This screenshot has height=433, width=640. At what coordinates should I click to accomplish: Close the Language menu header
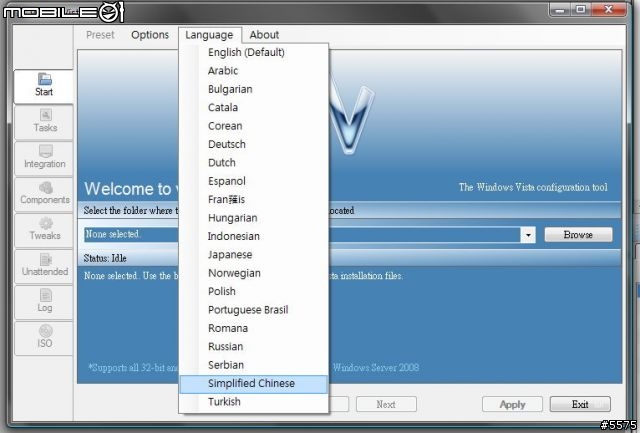click(x=209, y=35)
